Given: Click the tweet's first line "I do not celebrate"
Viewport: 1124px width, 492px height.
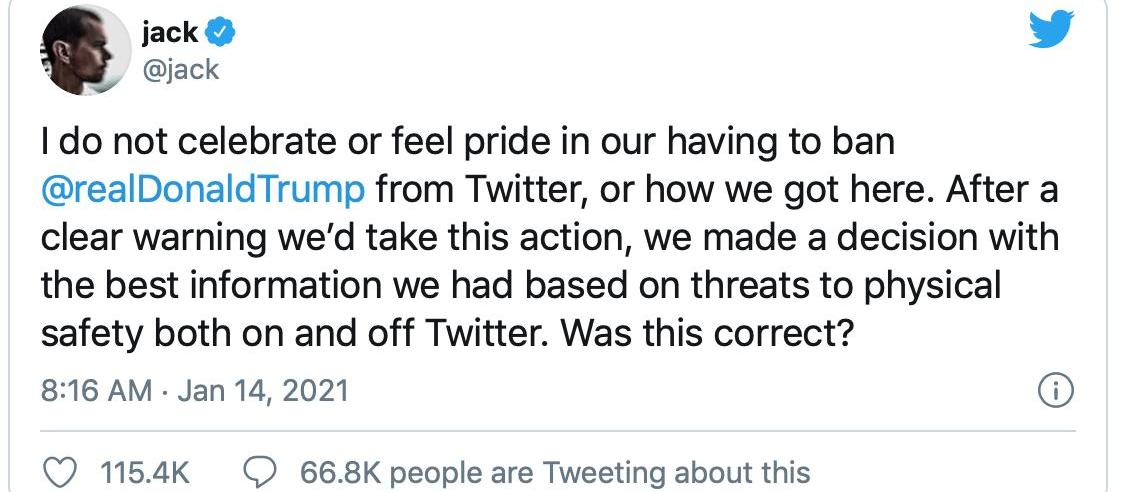Looking at the screenshot, I should coord(184,143).
